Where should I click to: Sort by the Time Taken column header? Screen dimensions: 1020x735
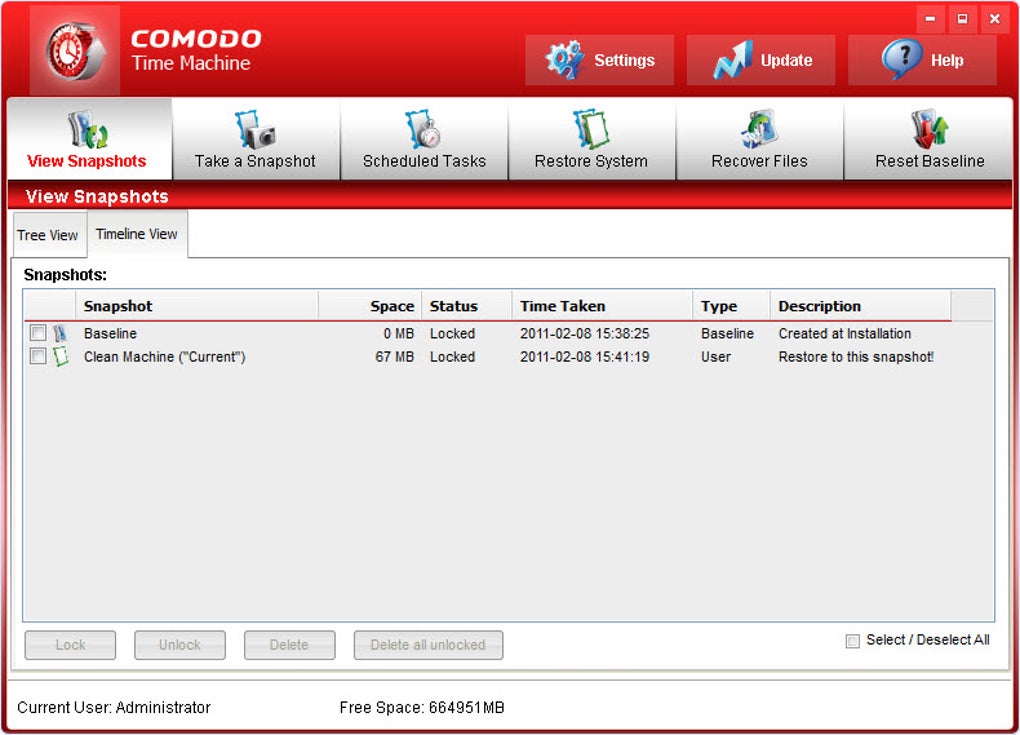pyautogui.click(x=602, y=306)
